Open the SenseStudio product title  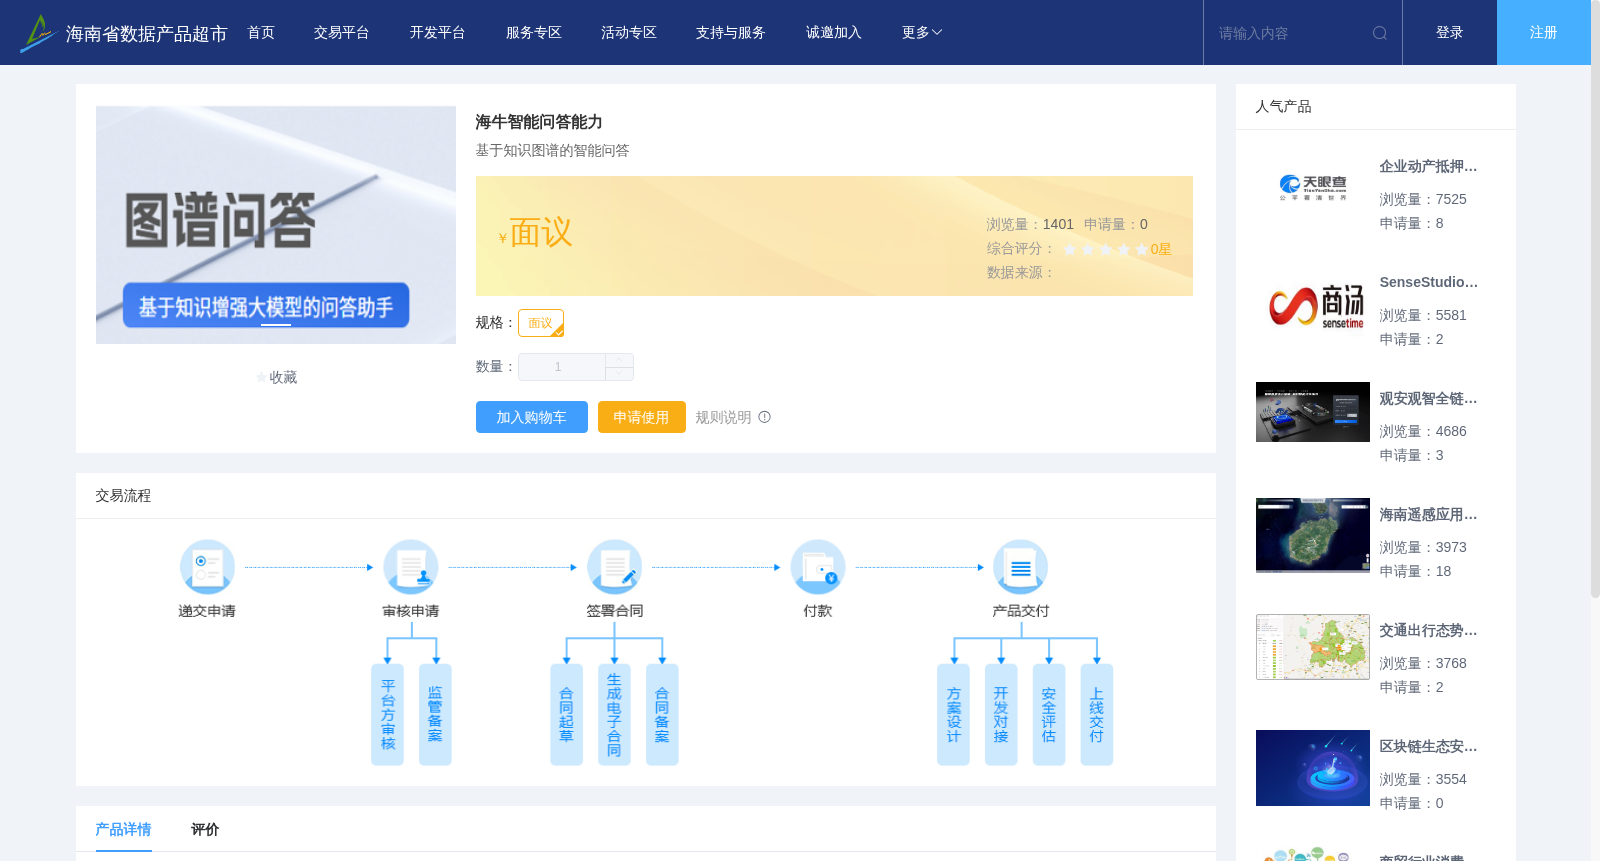(x=1428, y=282)
